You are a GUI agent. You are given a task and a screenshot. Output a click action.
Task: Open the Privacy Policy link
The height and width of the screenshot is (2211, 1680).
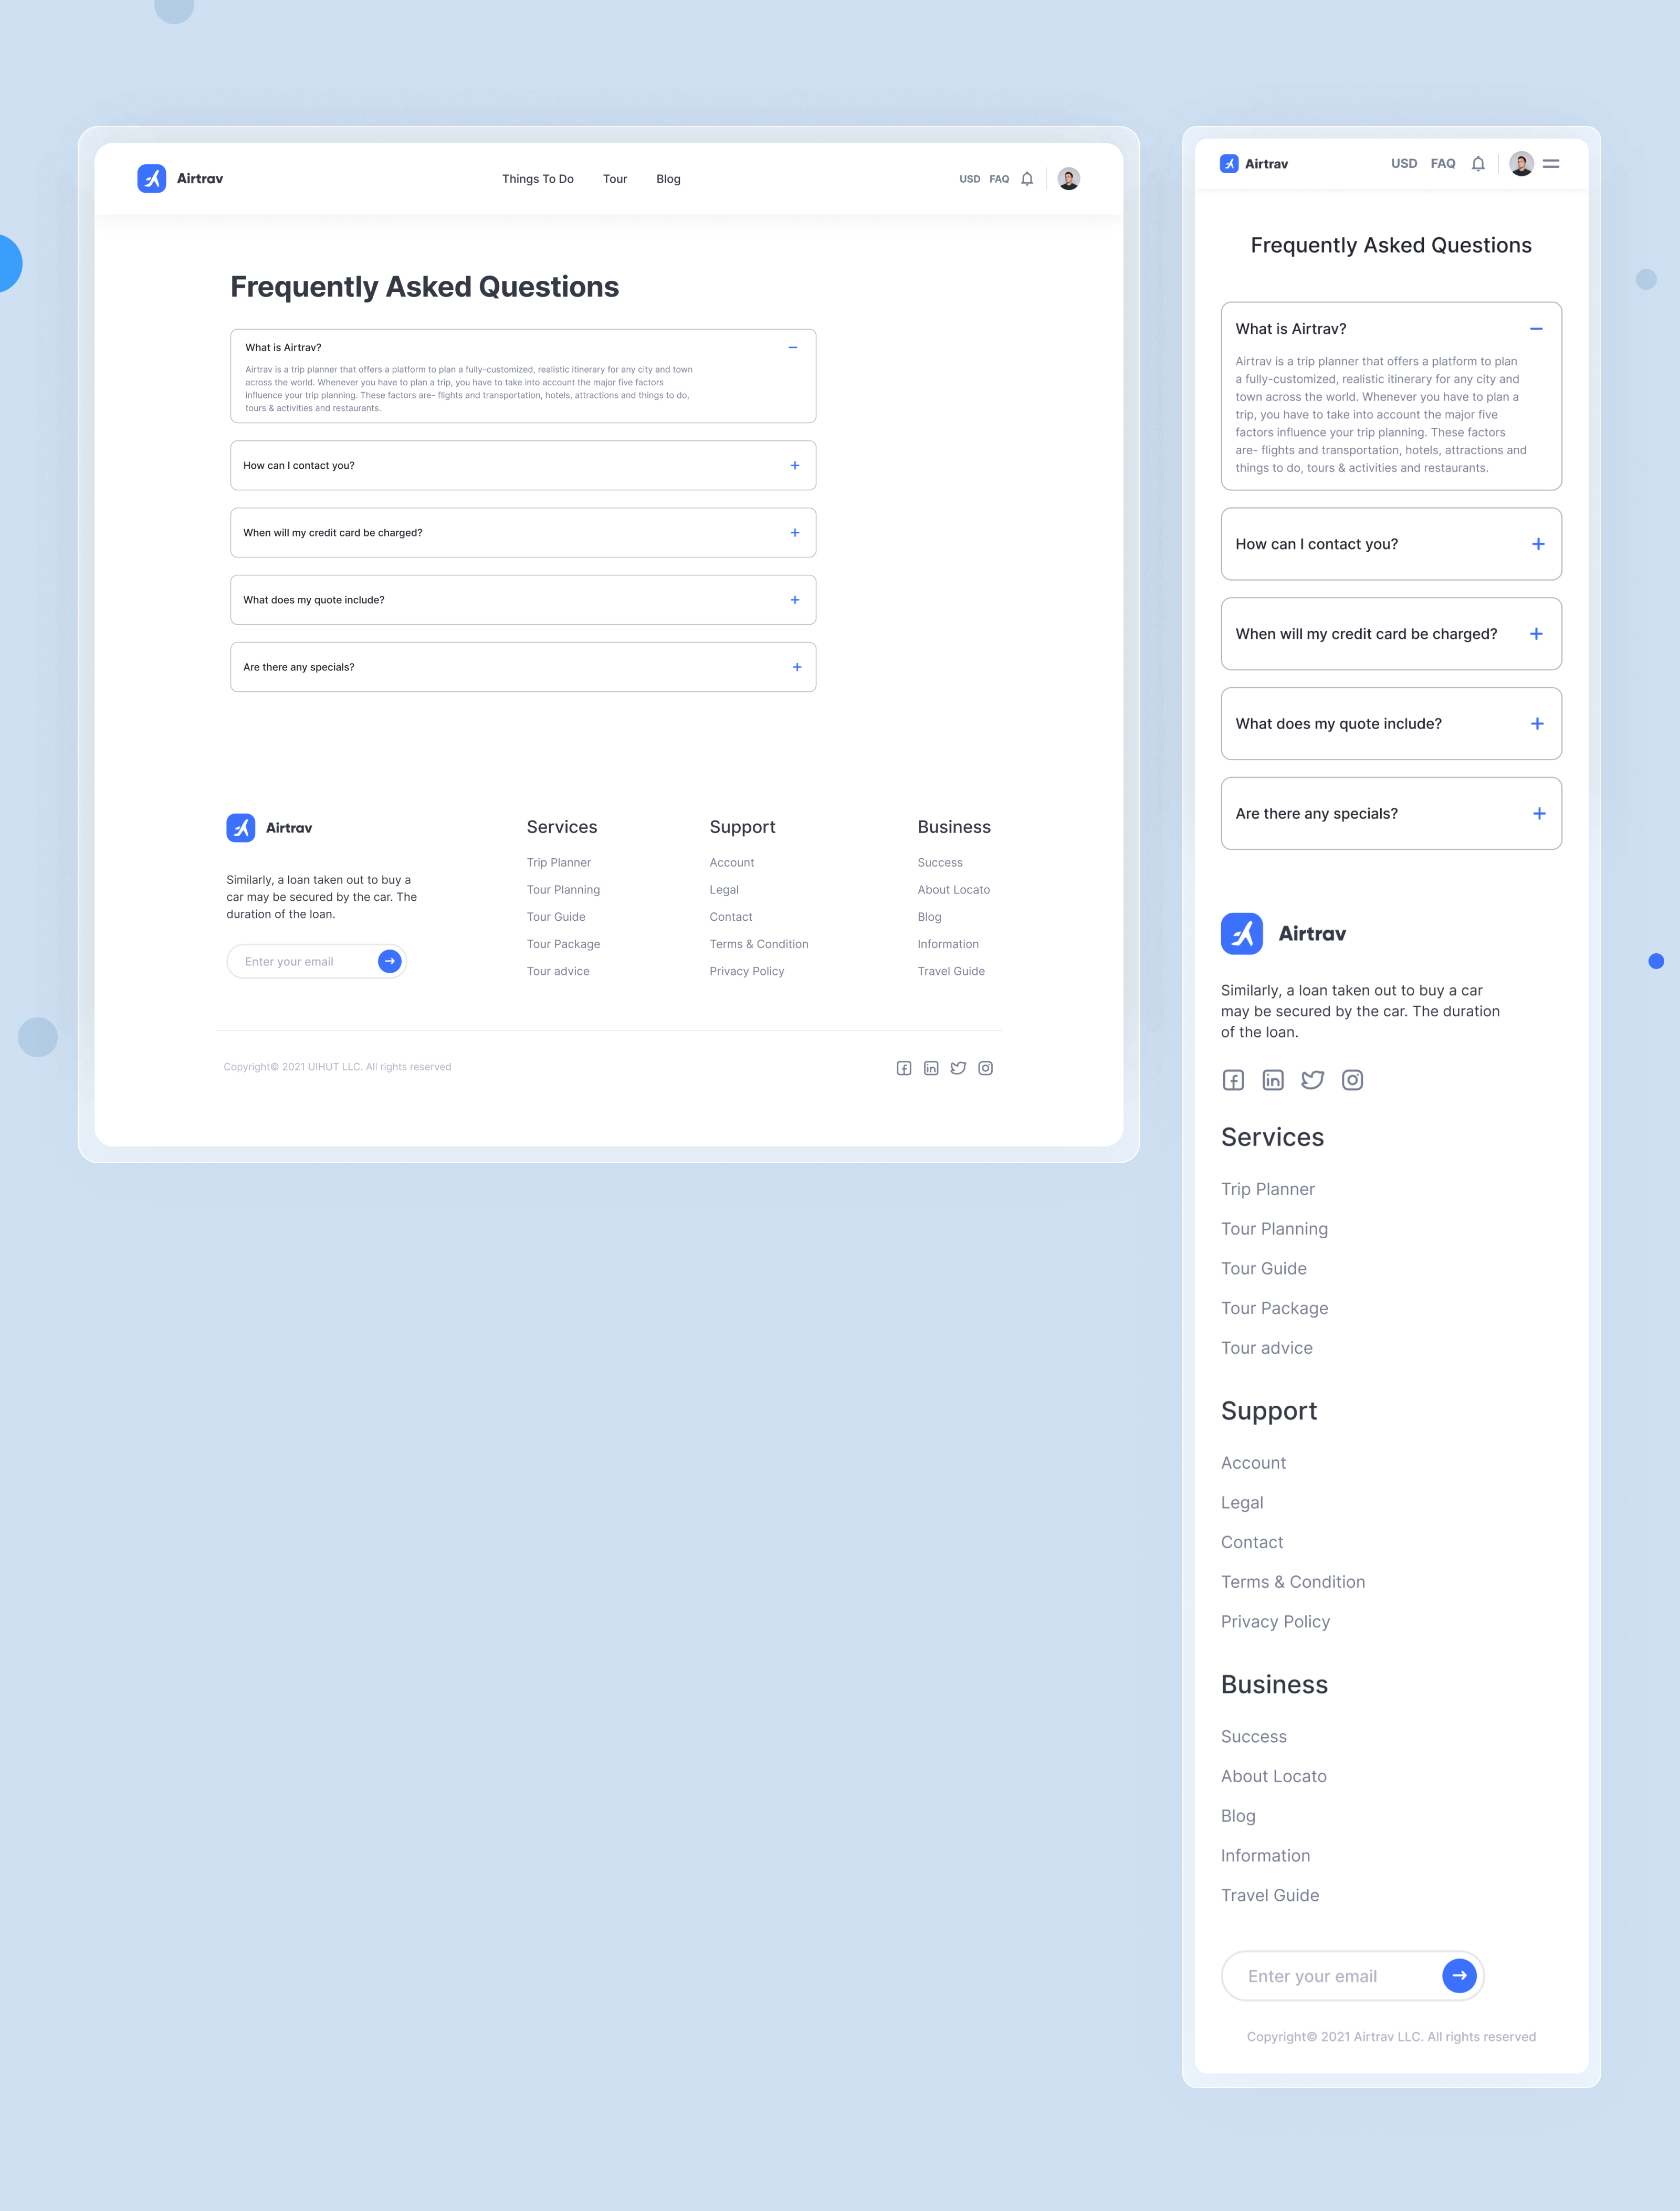pyautogui.click(x=746, y=970)
